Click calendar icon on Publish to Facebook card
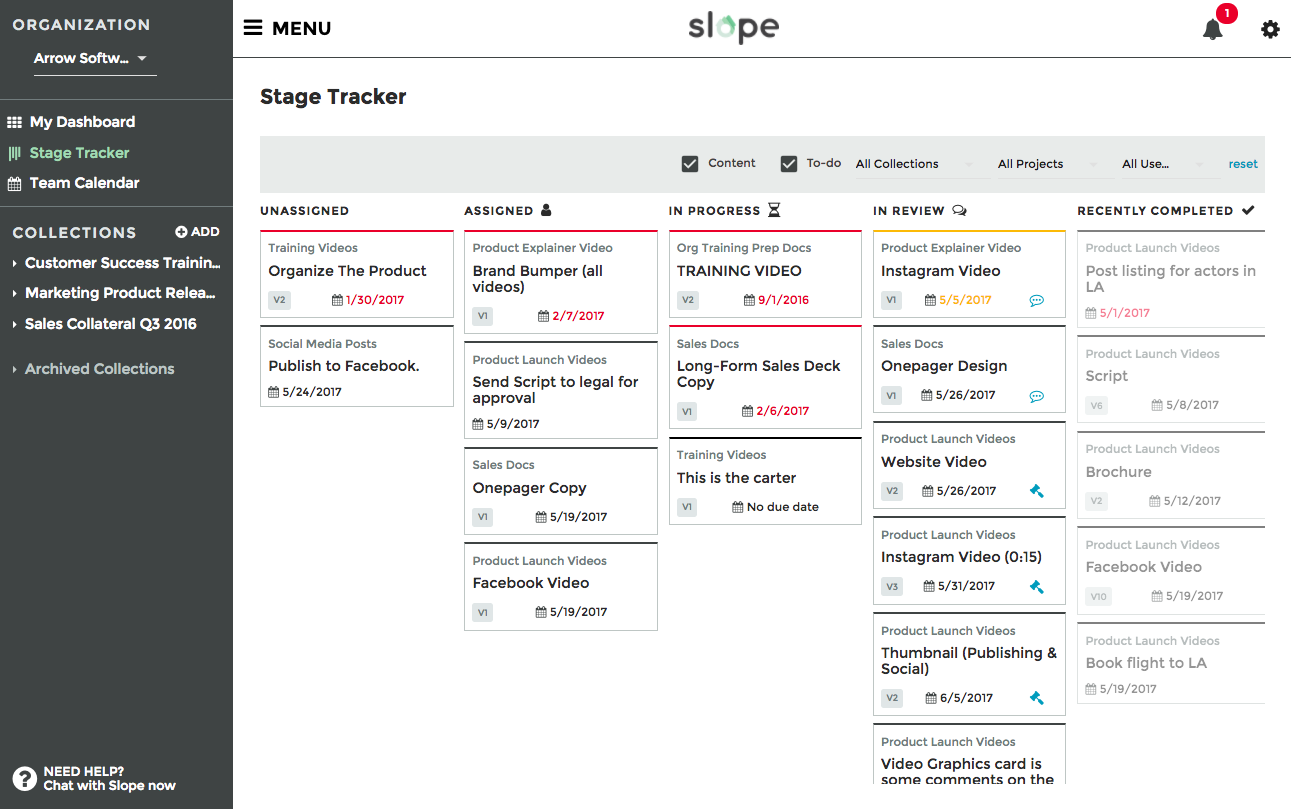The width and height of the screenshot is (1291, 809). tap(274, 392)
